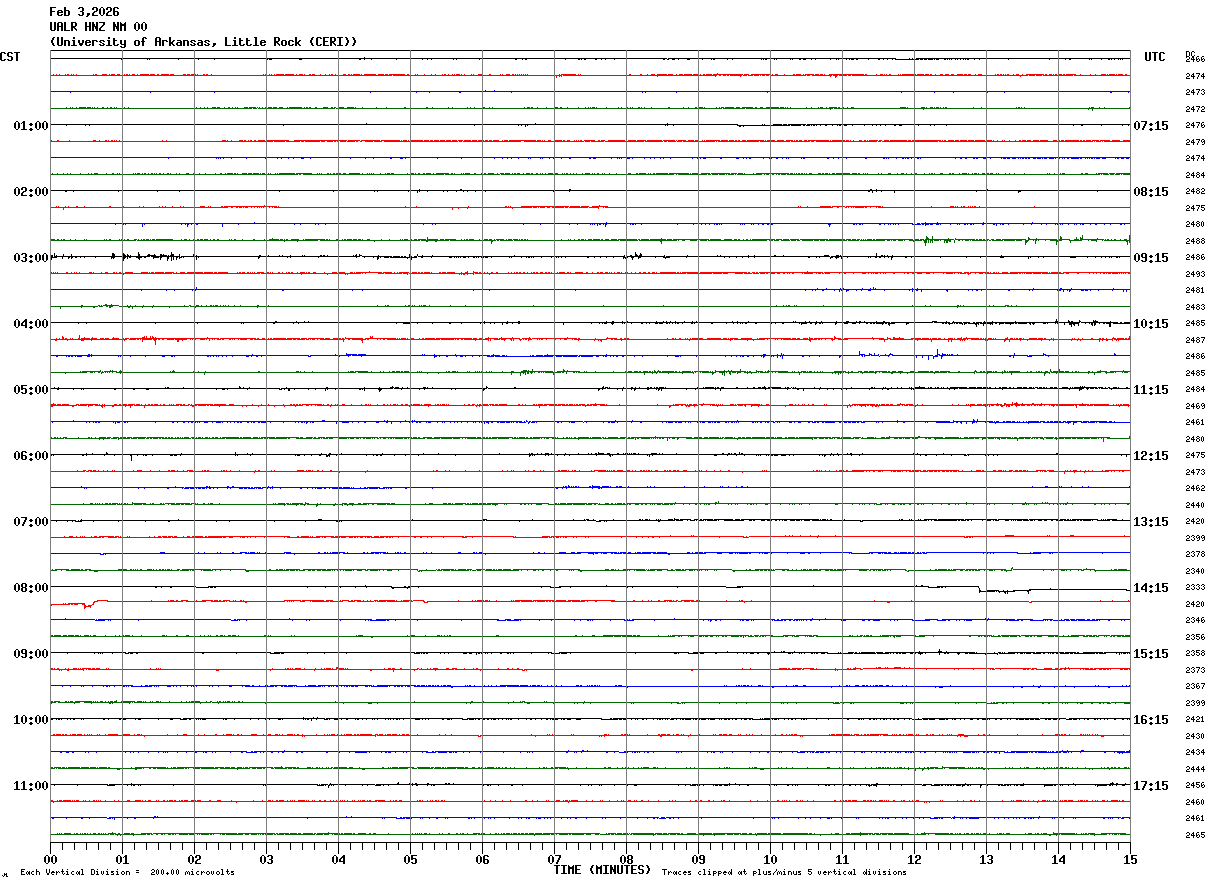The height and width of the screenshot is (886, 1210).
Task: Select the 09:00 CST row label
Action: (31, 654)
